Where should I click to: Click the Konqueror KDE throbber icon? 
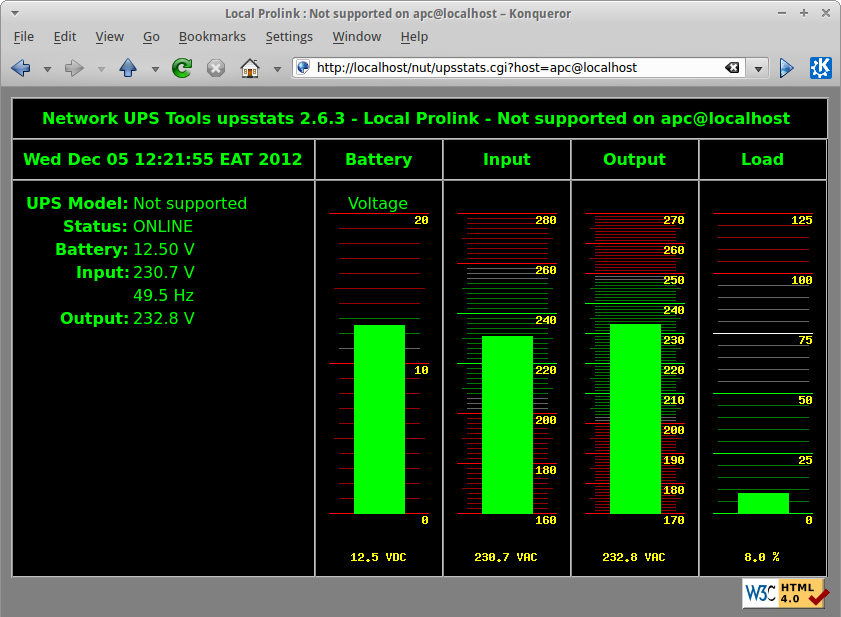(x=821, y=68)
